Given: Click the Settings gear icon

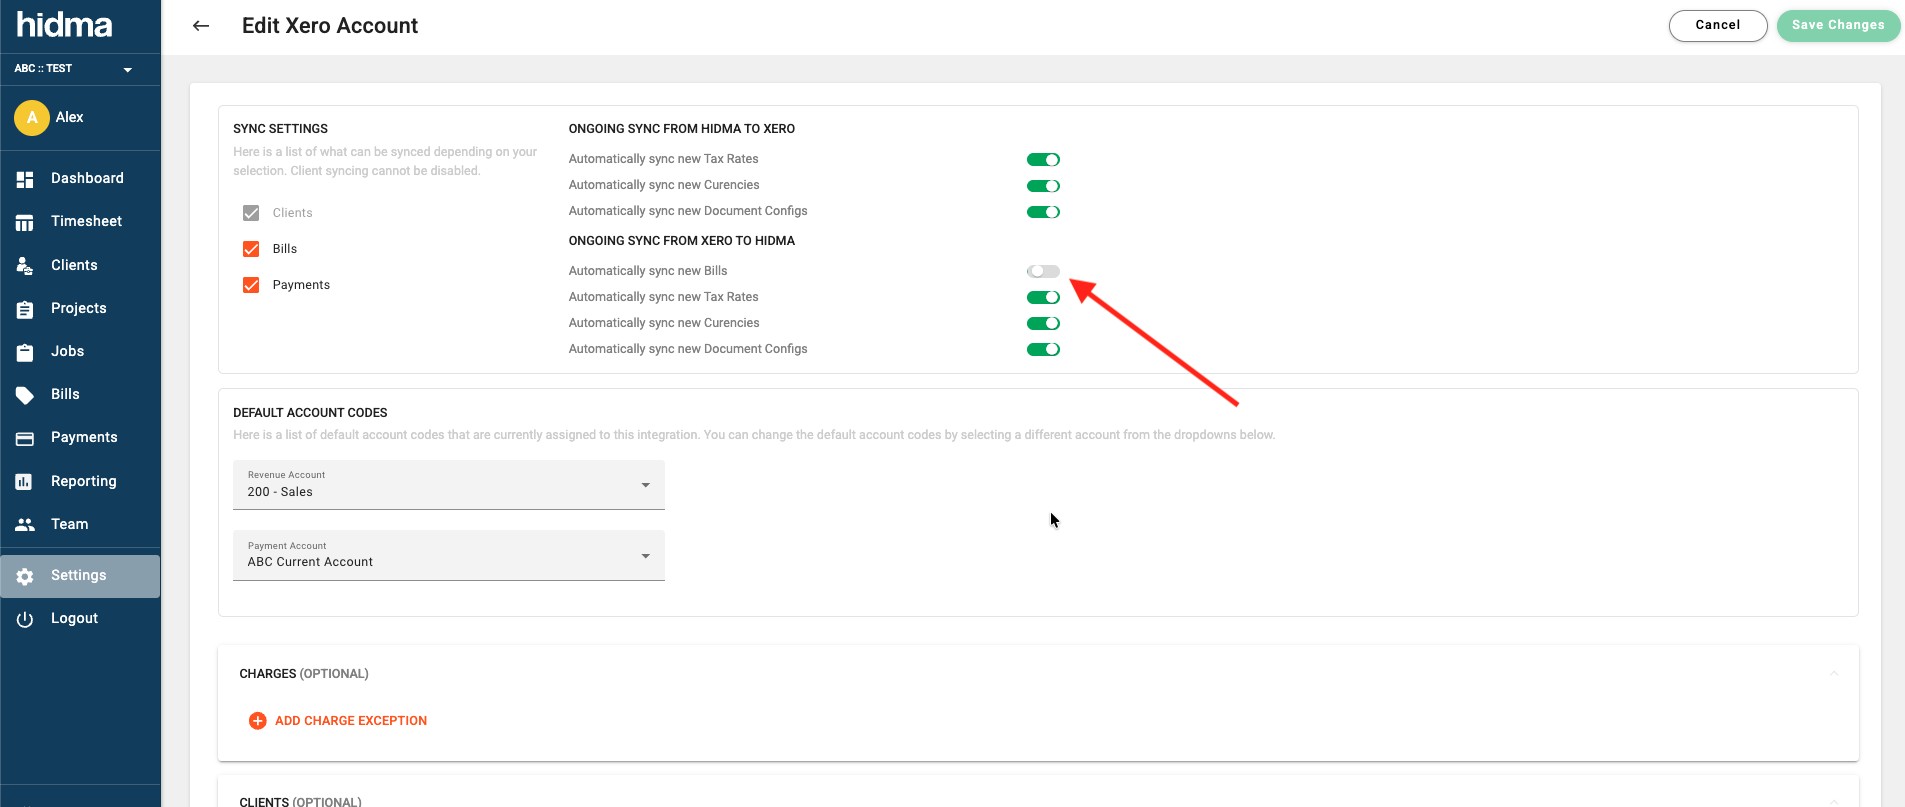Looking at the screenshot, I should pos(25,576).
